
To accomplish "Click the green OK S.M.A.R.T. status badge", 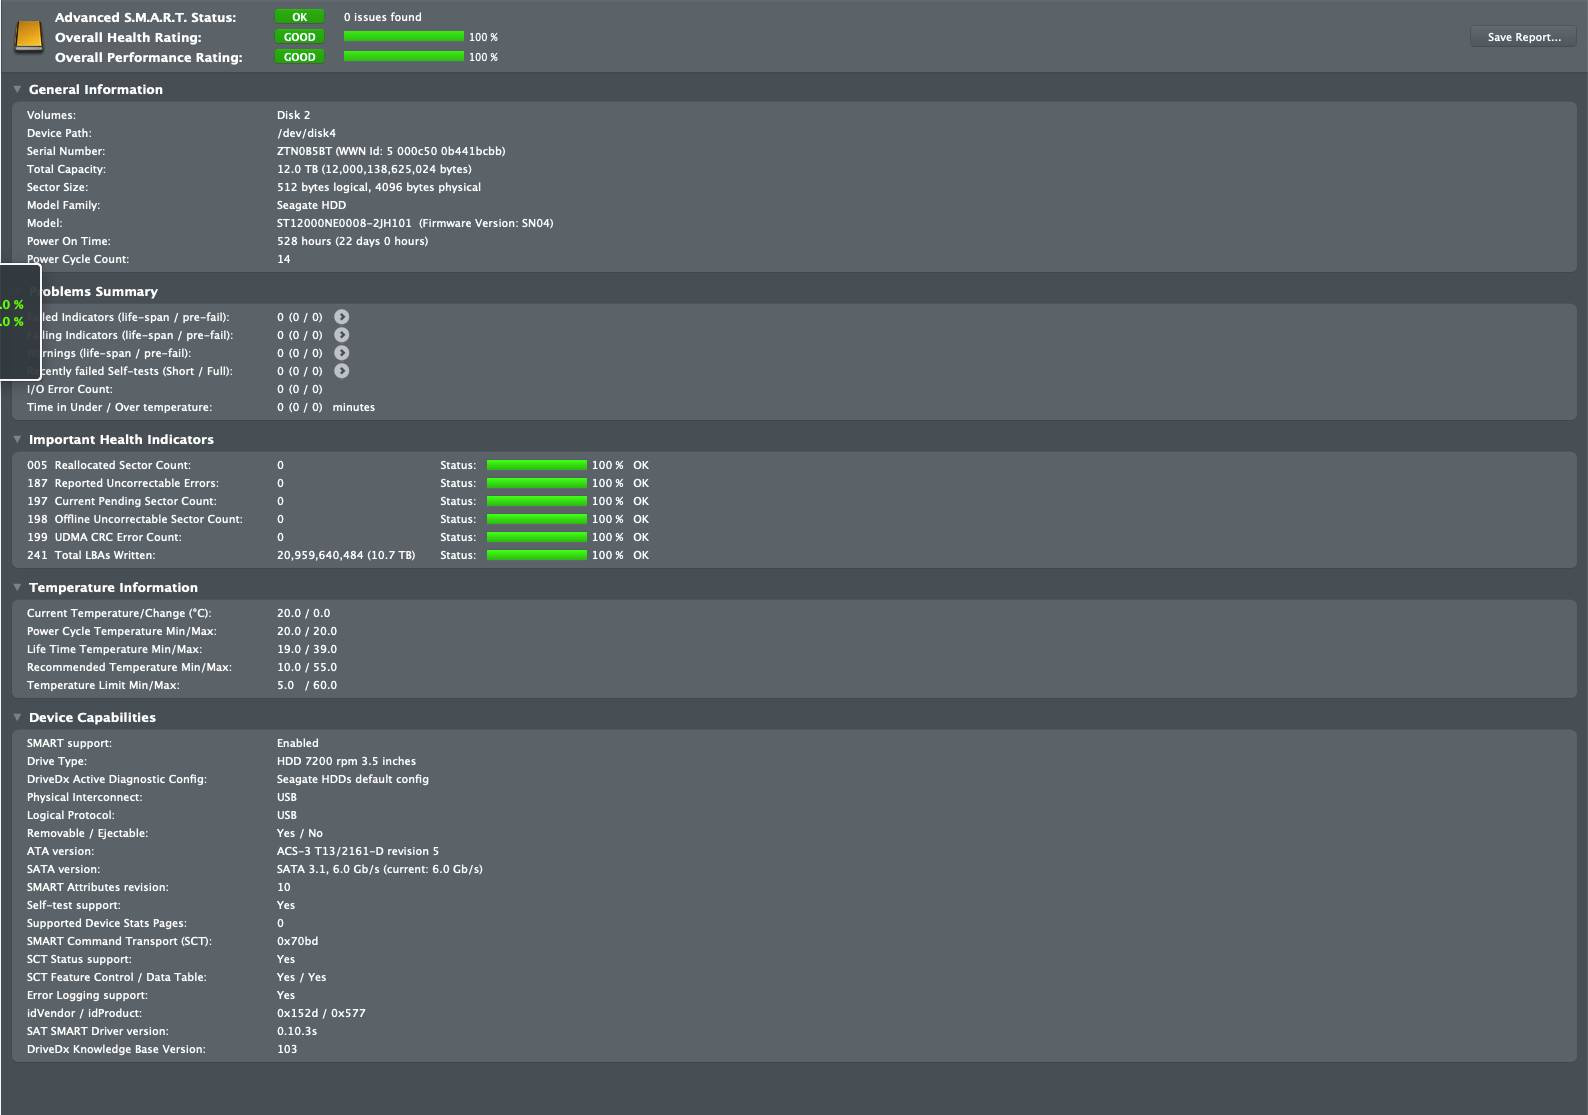I will [300, 17].
